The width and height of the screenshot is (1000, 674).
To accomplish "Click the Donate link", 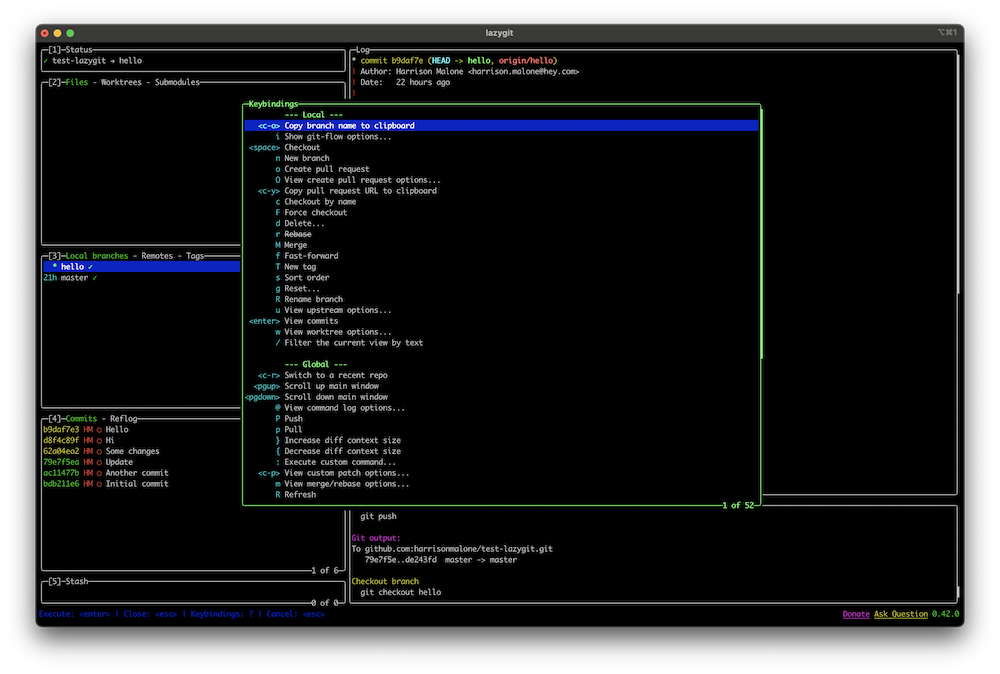I will click(x=855, y=614).
